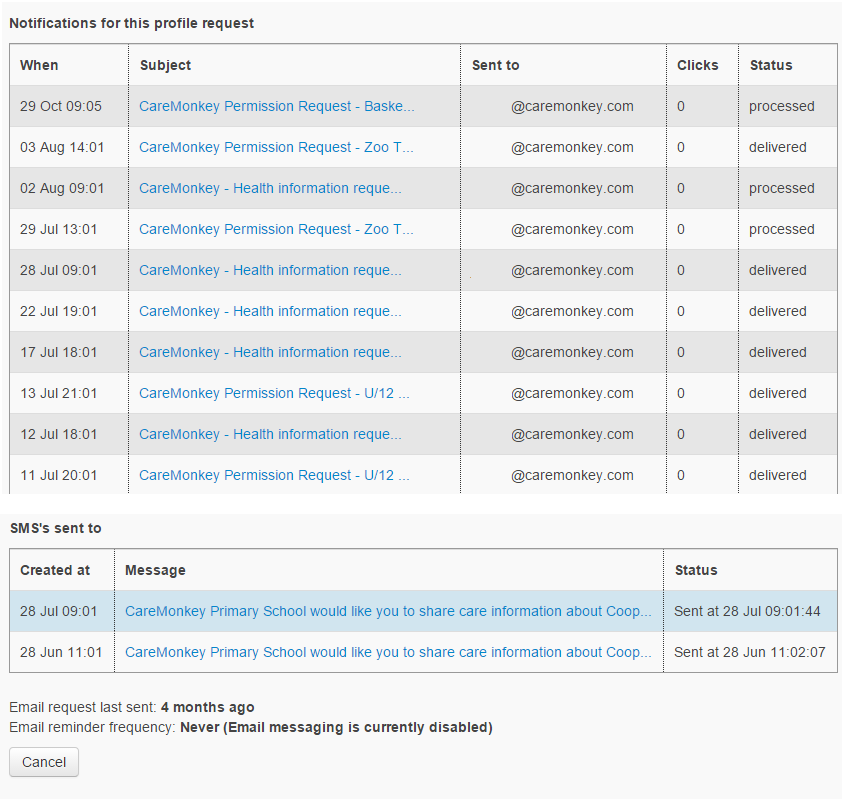Click 'Sent at 28 Jul 09:01:44' status

point(747,612)
